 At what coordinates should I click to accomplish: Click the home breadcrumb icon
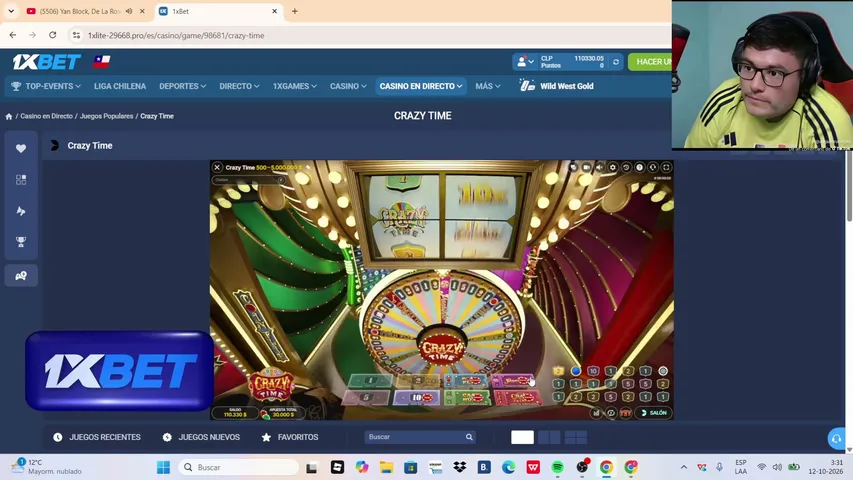9,116
